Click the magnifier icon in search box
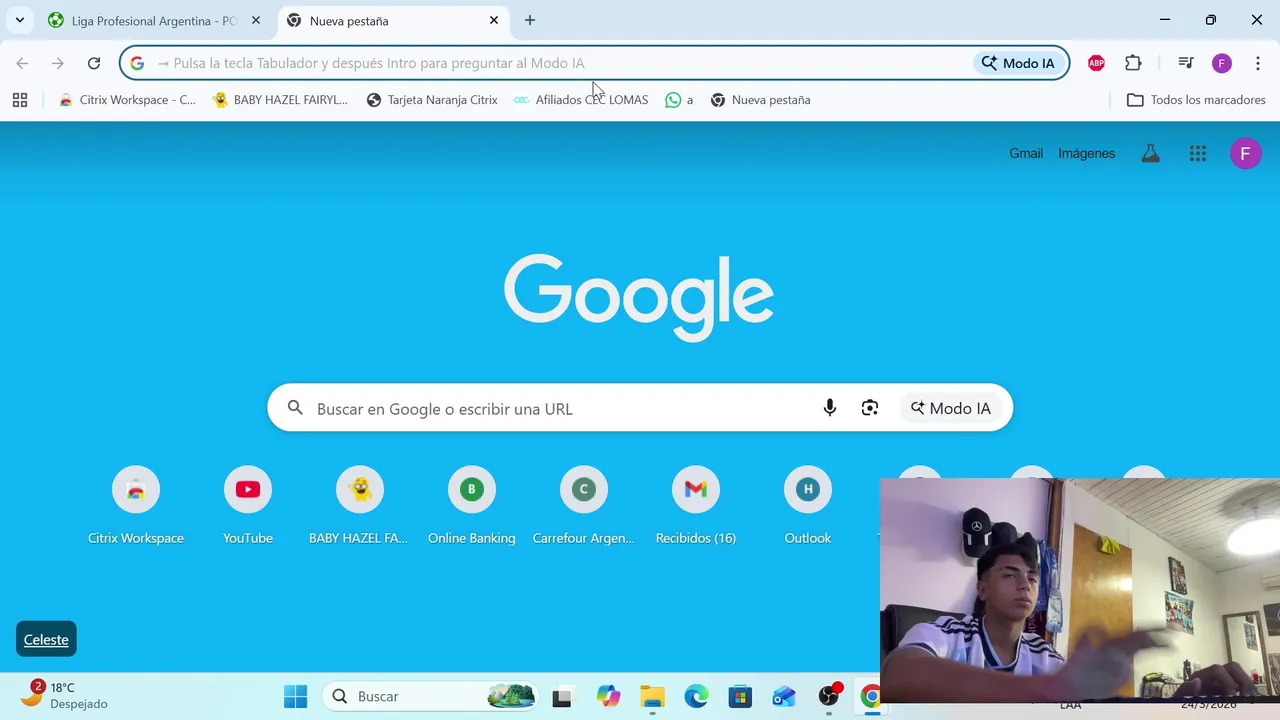The height and width of the screenshot is (720, 1280). 295,408
